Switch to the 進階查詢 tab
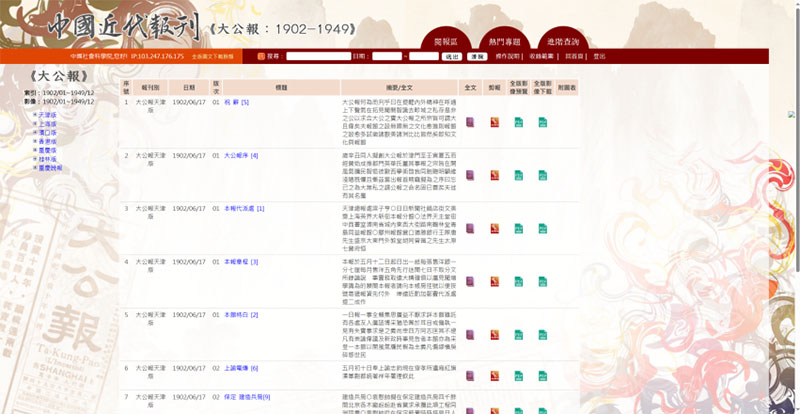Image resolution: width=800 pixels, height=414 pixels. (x=563, y=40)
